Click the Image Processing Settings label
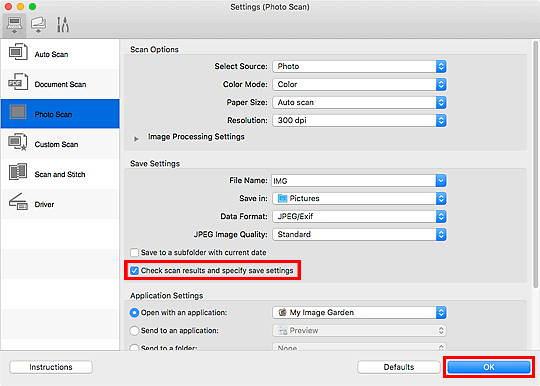The image size is (540, 386). 196,137
